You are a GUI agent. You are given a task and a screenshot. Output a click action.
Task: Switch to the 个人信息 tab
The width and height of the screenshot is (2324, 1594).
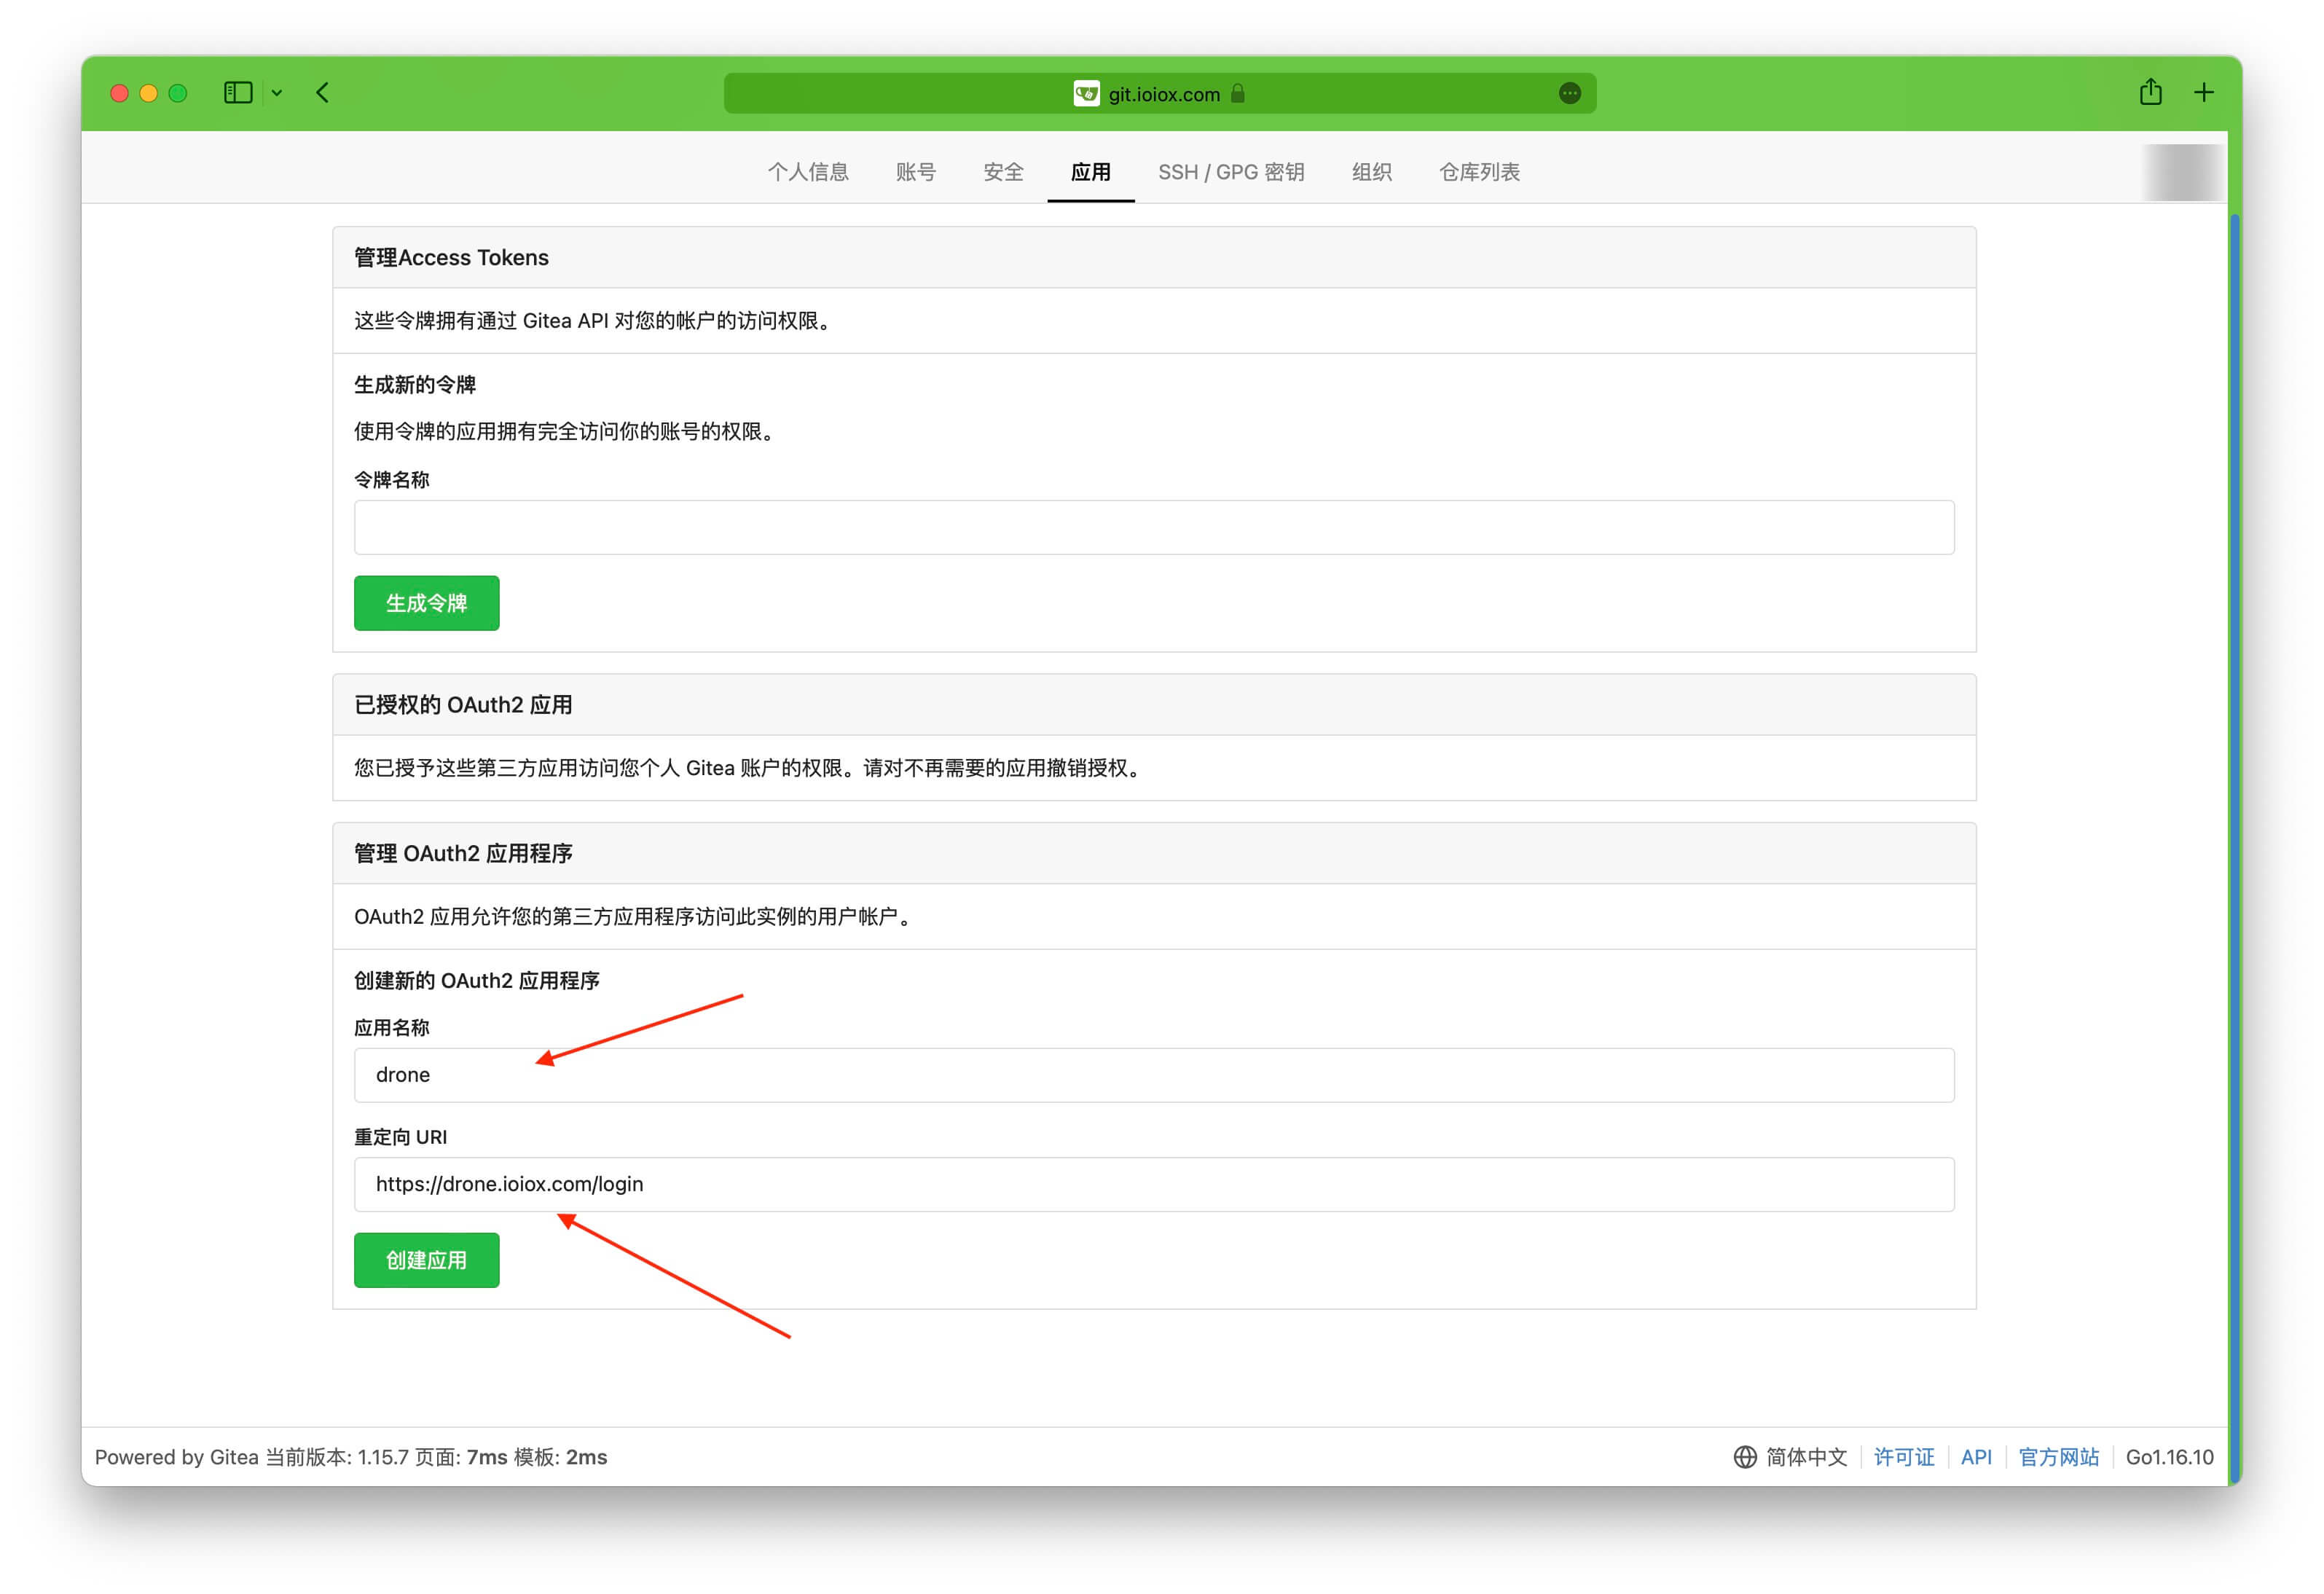pos(808,172)
